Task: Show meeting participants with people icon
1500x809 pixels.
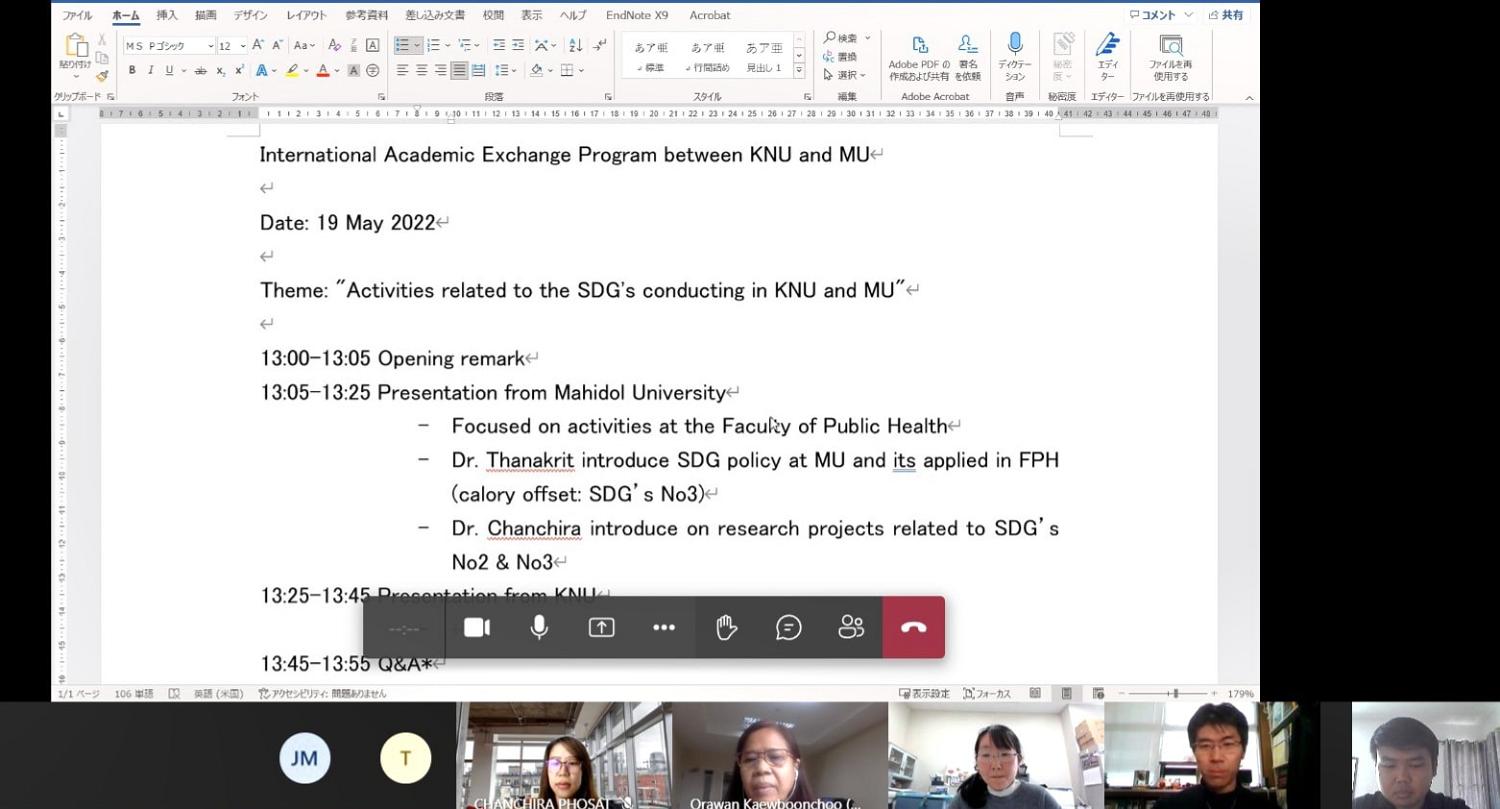Action: coord(851,628)
